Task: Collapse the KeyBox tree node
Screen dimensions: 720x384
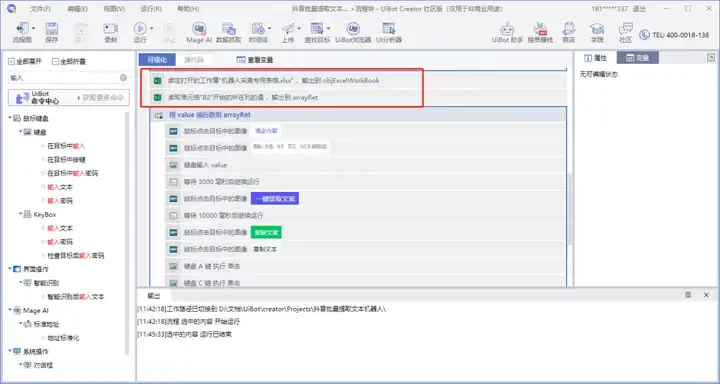Action: (20, 214)
